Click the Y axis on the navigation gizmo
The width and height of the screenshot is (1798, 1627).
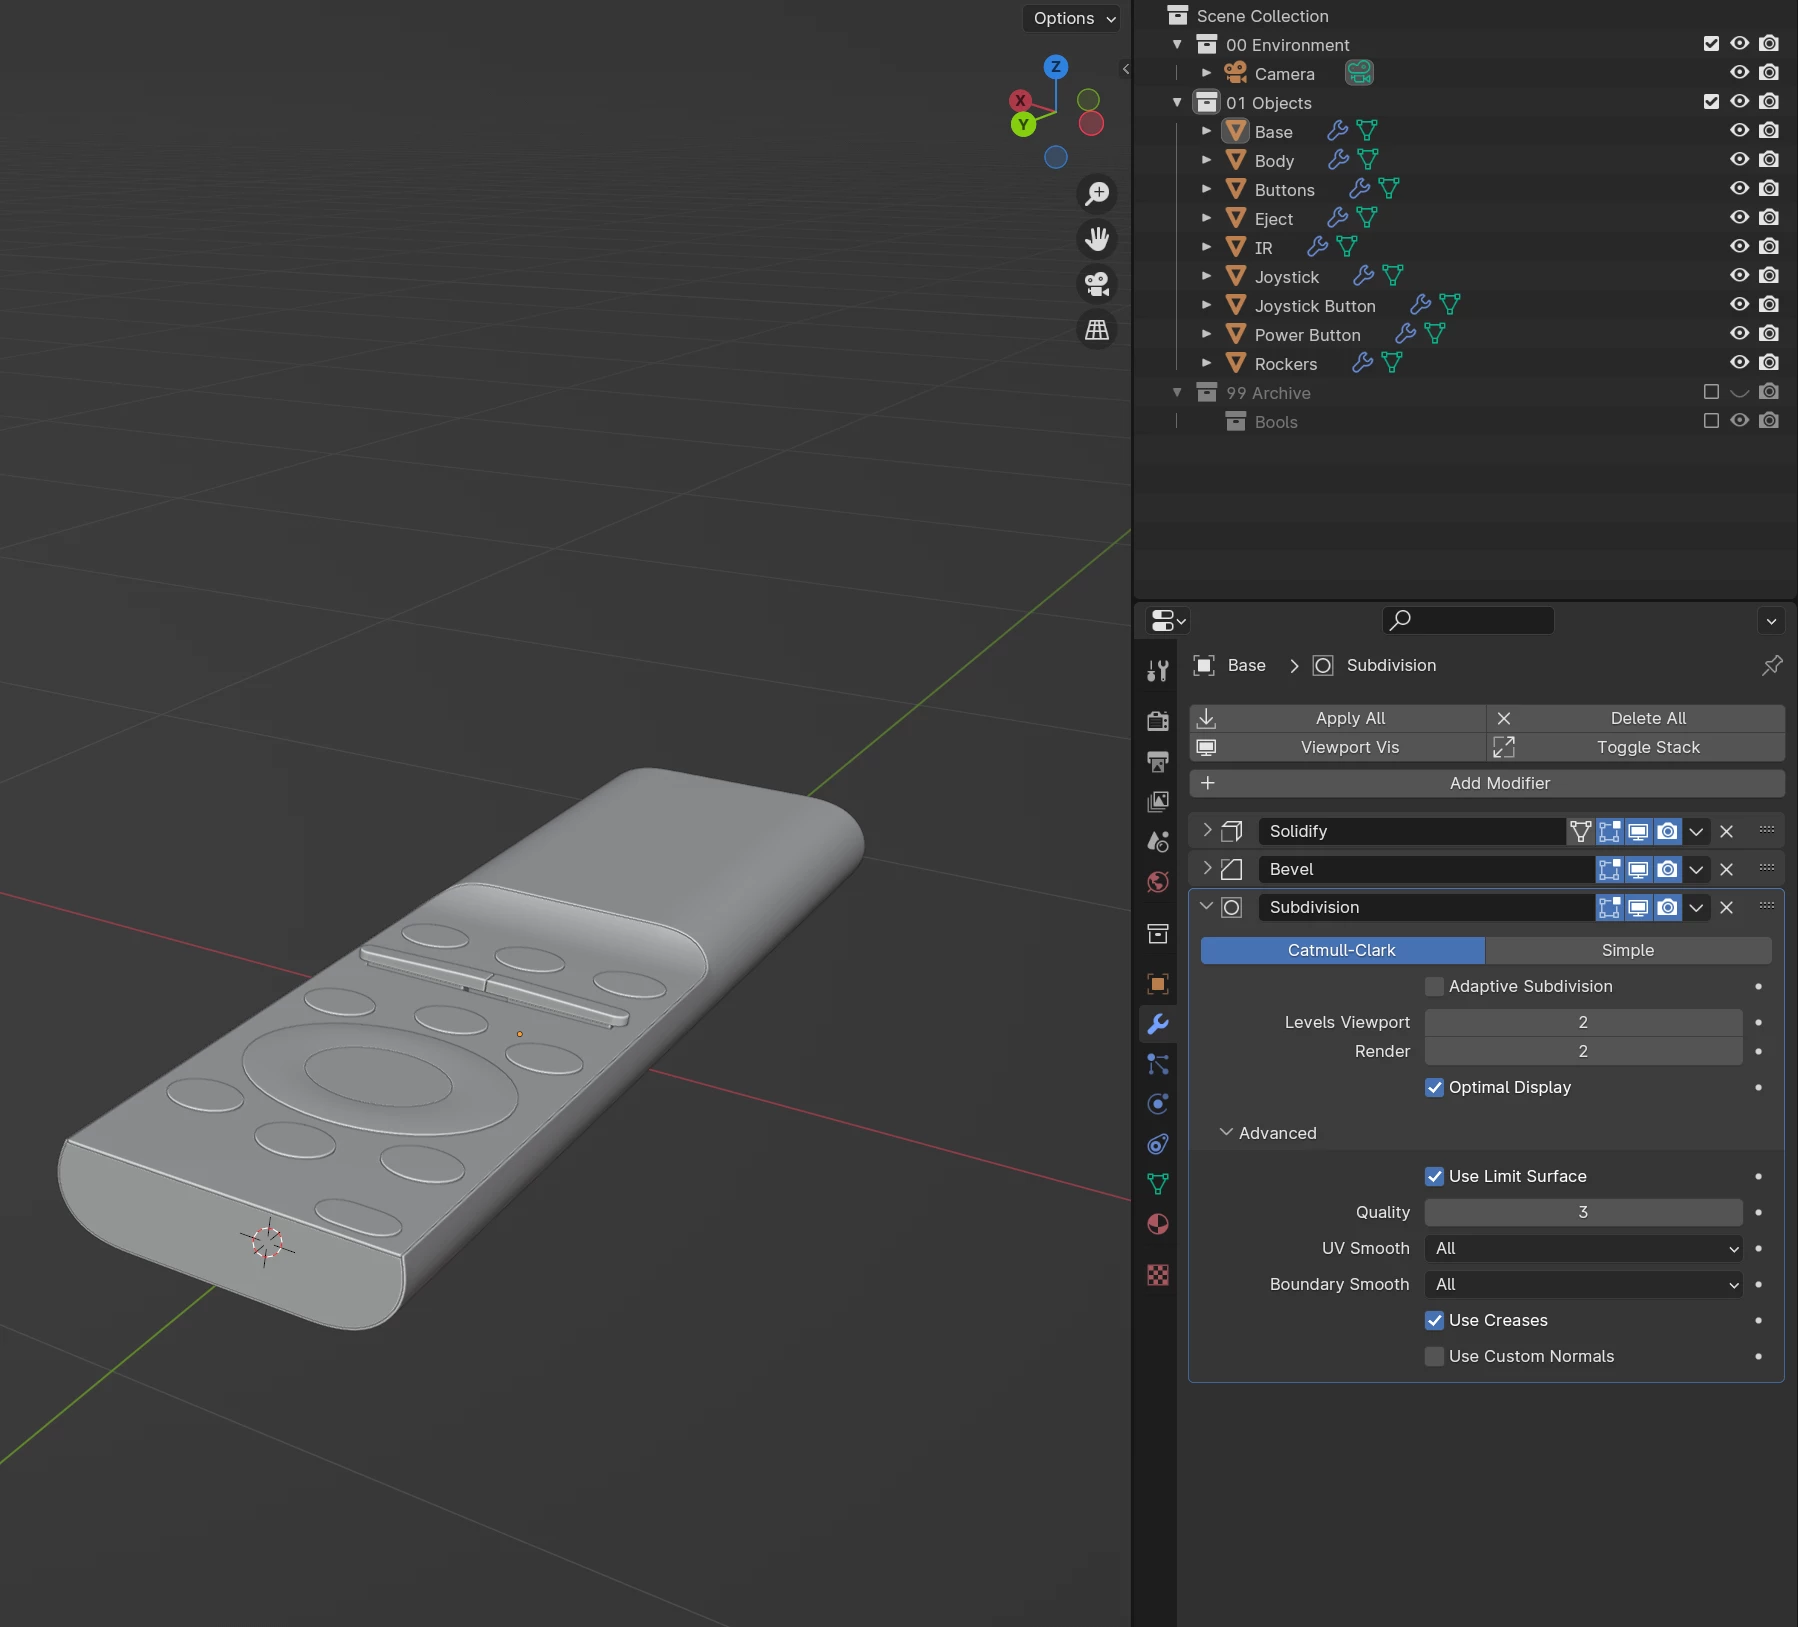pos(1023,125)
